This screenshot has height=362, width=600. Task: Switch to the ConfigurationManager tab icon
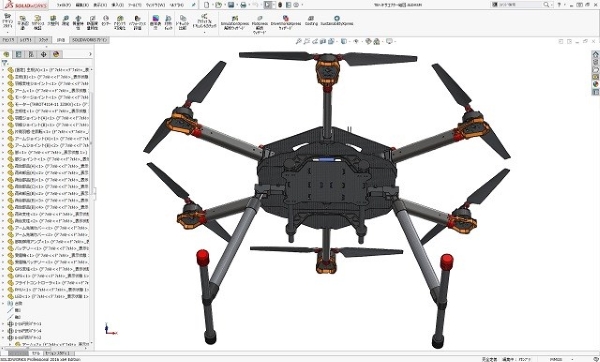tap(31, 54)
